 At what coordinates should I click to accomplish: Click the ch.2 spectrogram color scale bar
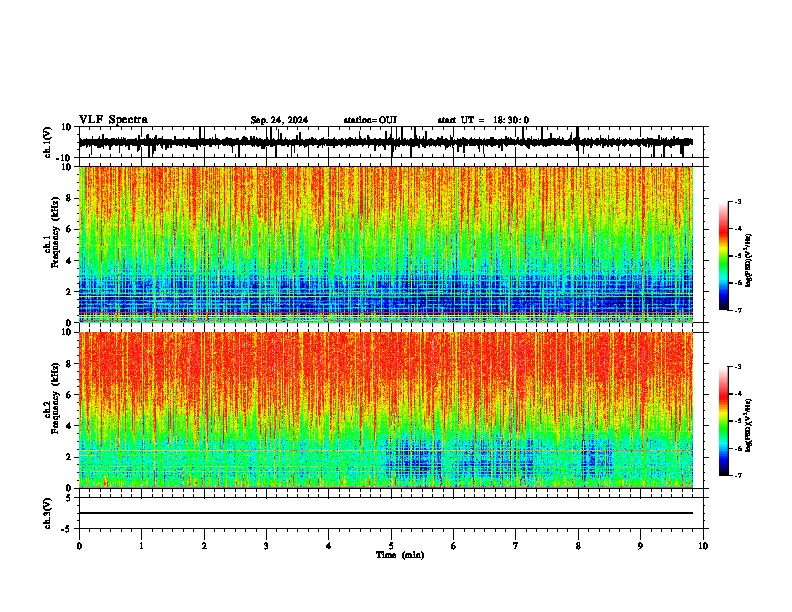724,421
